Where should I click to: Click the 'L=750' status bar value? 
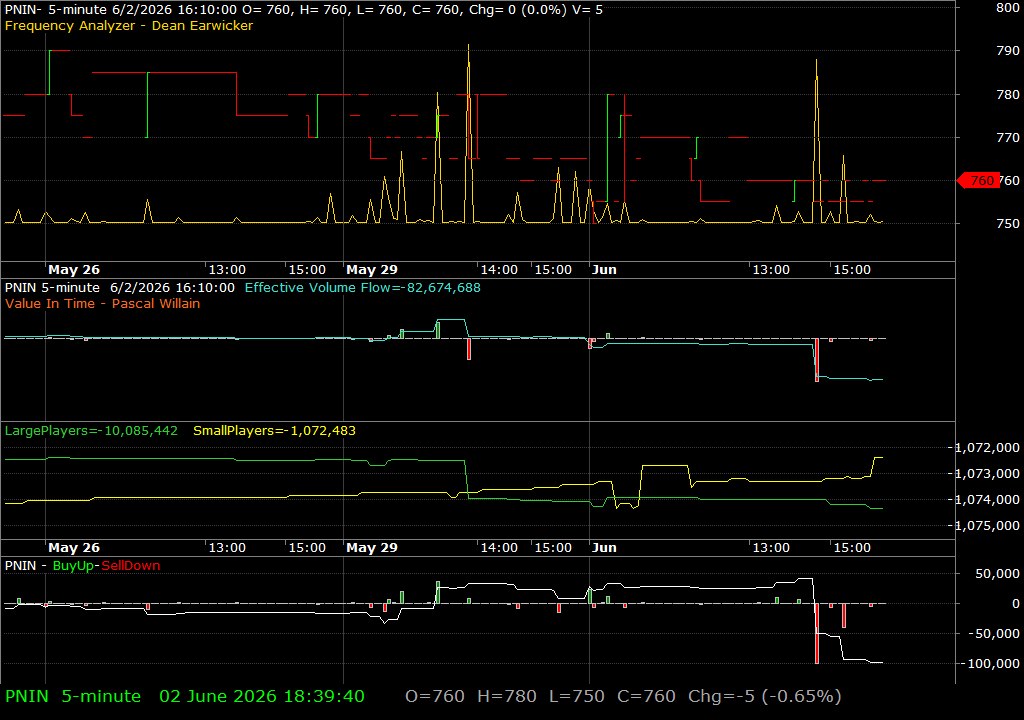[x=577, y=696]
